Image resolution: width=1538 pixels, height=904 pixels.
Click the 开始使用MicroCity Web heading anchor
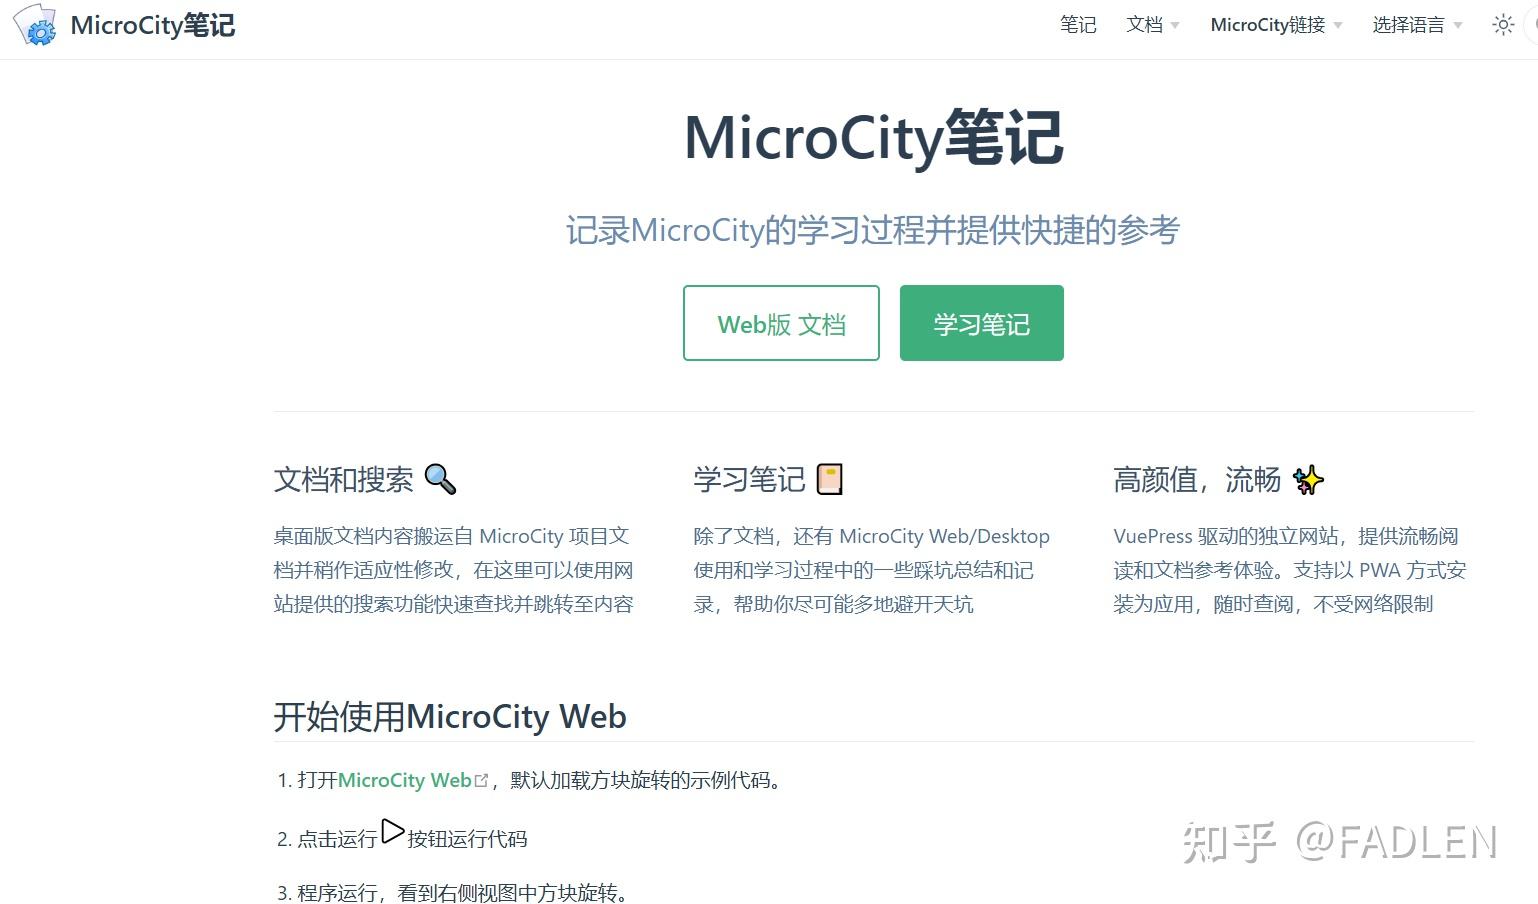[450, 717]
